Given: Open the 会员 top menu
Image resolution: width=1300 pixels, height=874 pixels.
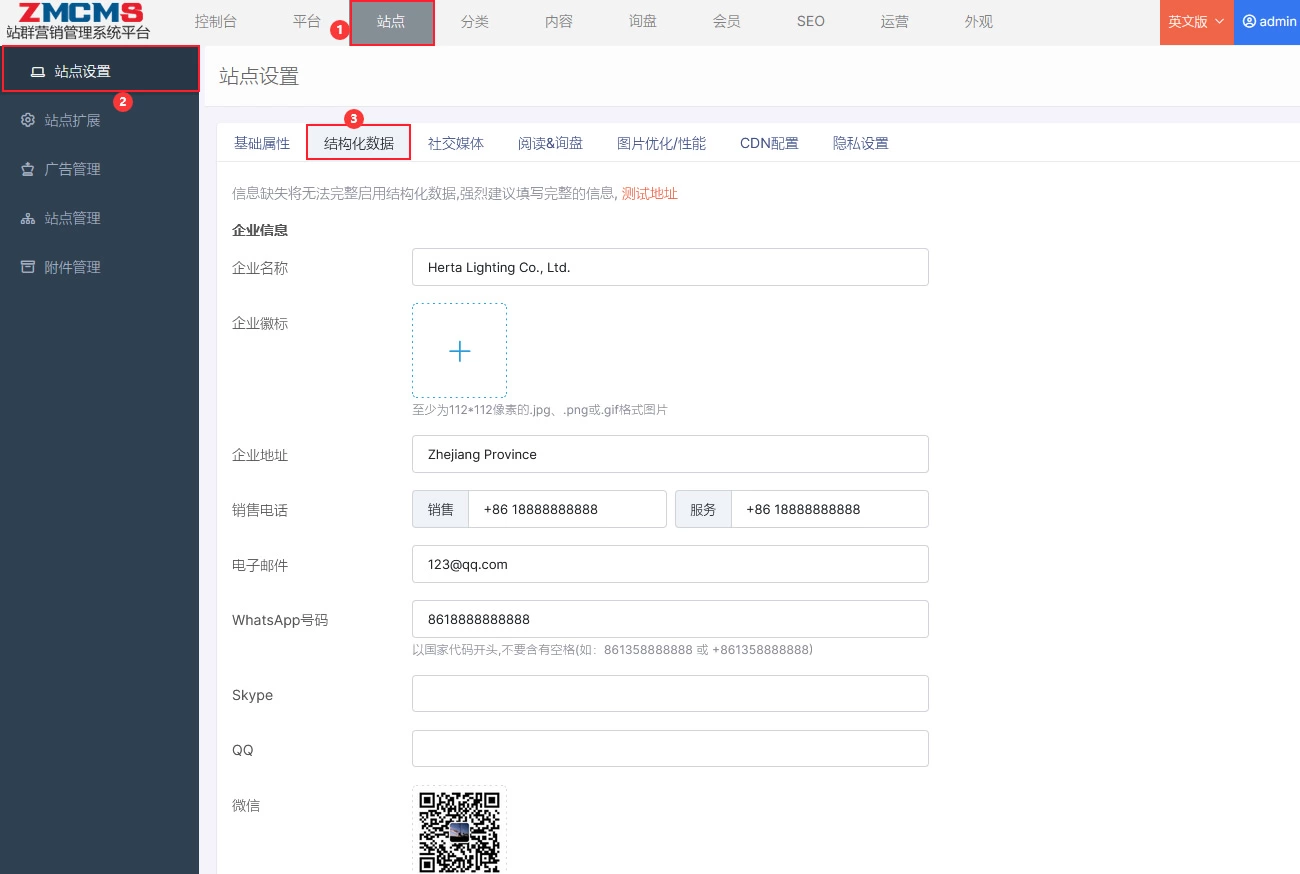Looking at the screenshot, I should pos(727,21).
